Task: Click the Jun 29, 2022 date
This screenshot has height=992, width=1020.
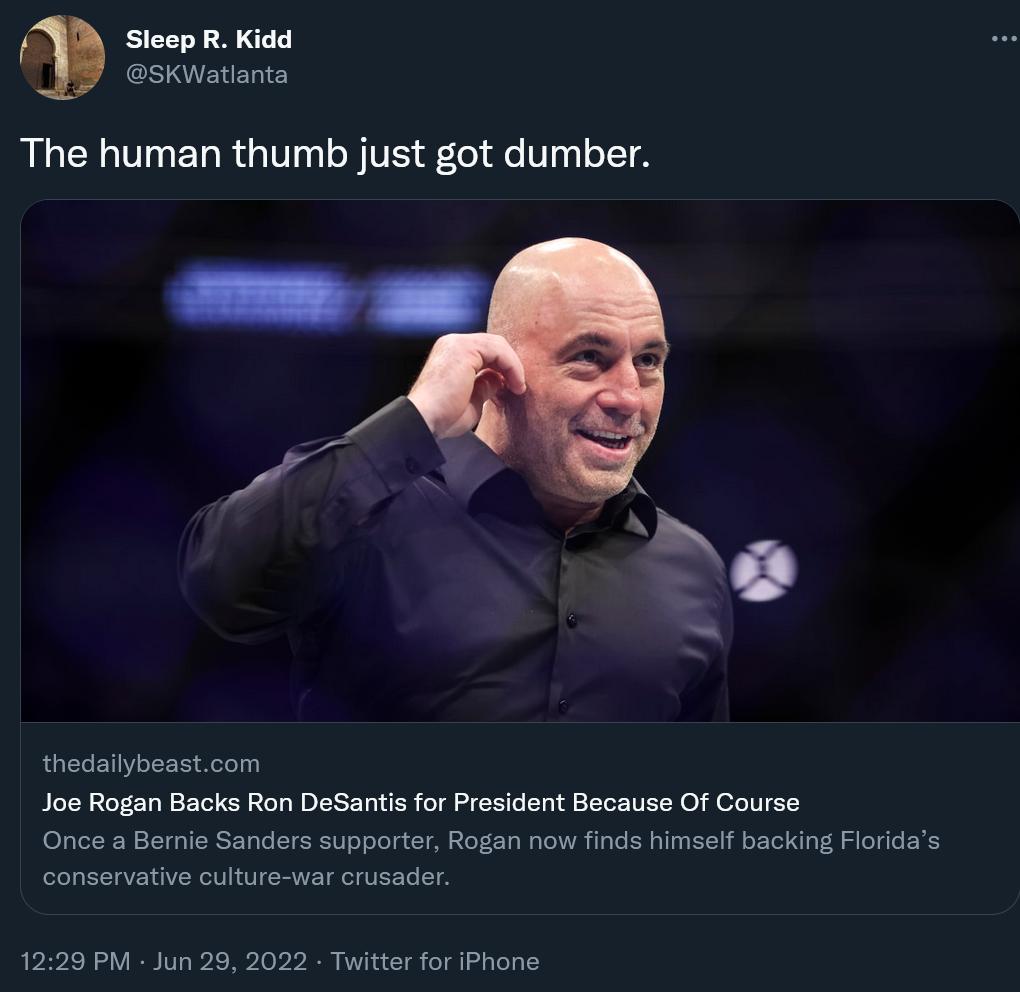Action: [229, 961]
